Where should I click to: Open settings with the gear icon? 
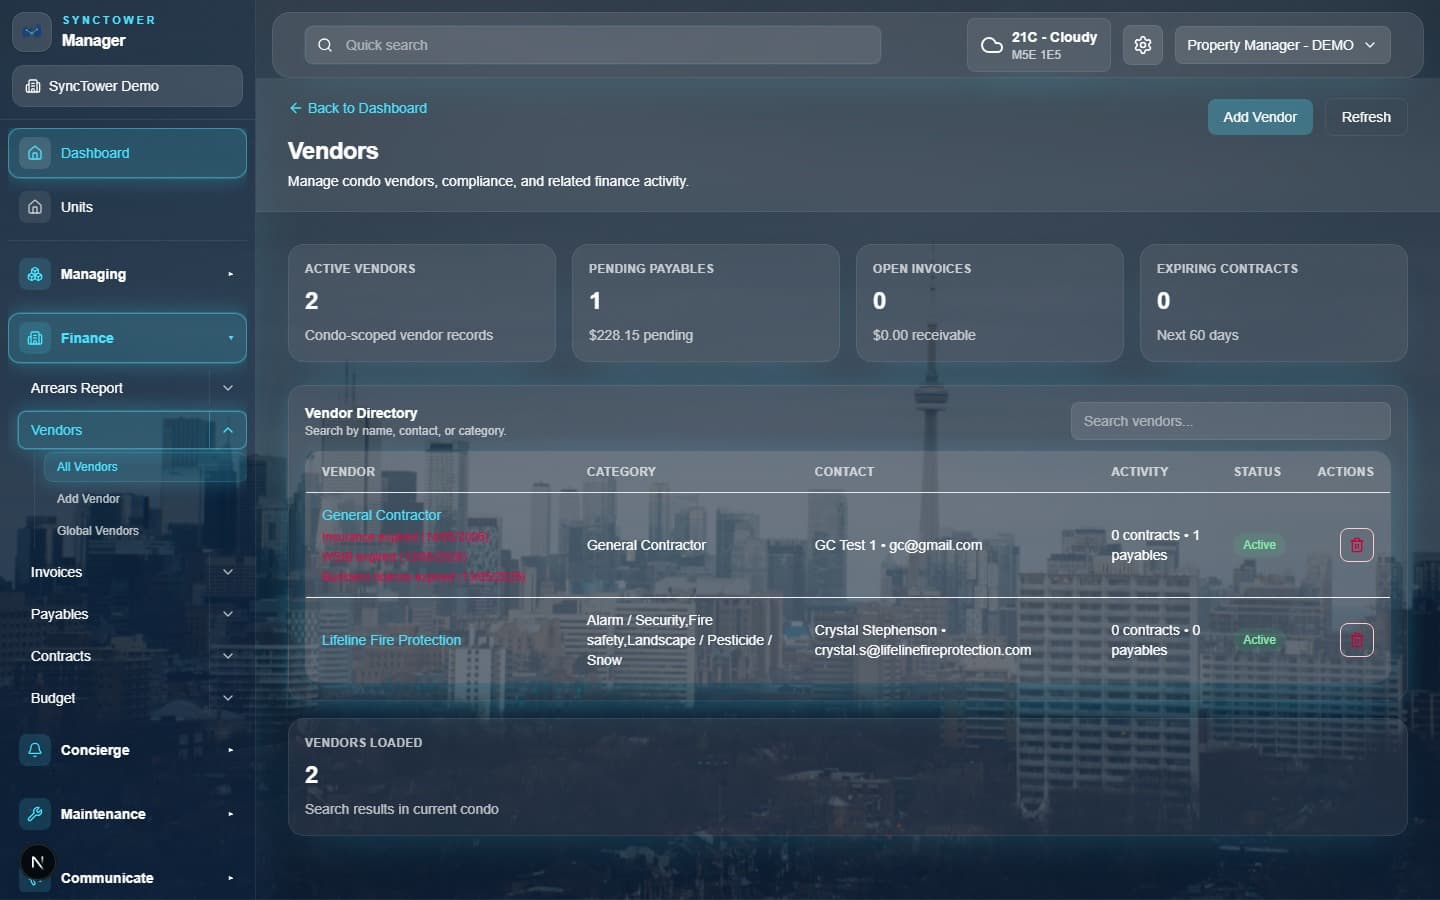[x=1143, y=45]
